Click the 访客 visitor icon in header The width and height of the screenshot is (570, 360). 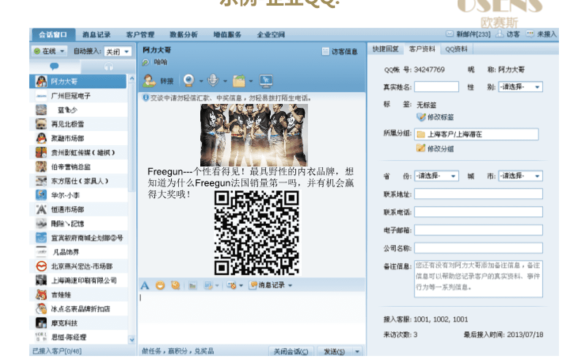point(500,34)
